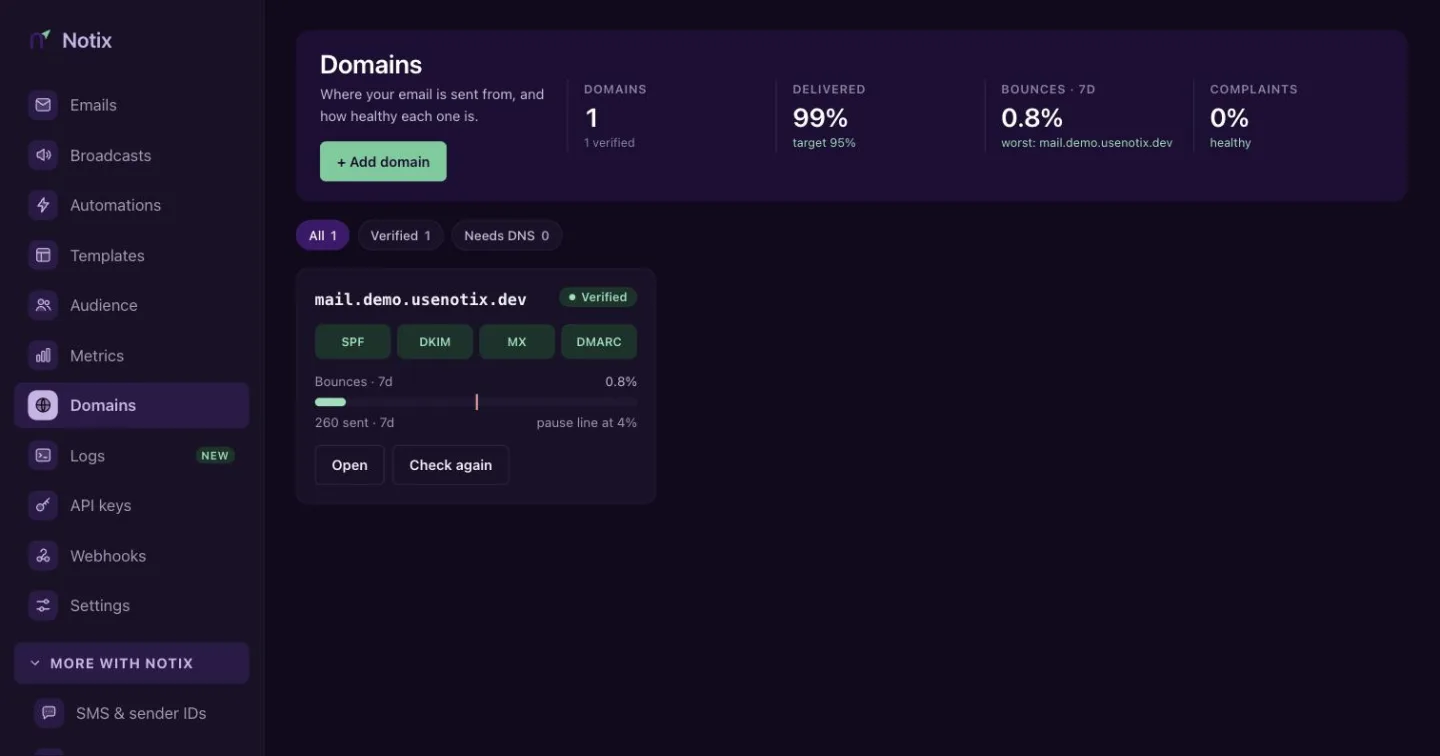The width and height of the screenshot is (1440, 756).
Task: Add a new domain
Action: [x=383, y=162]
